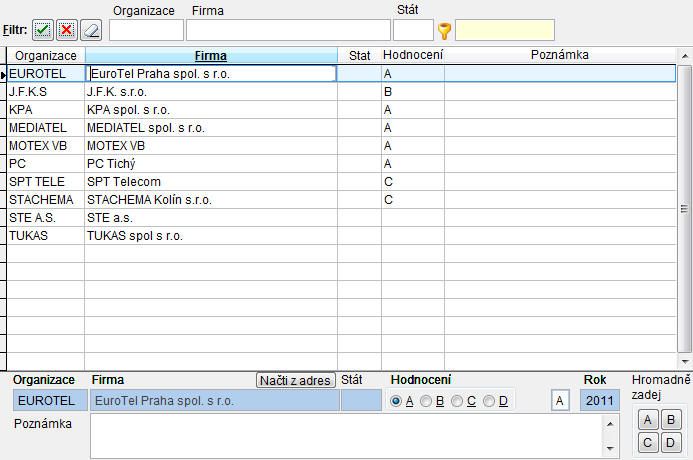Cancel filter with red X icon

pyautogui.click(x=67, y=30)
